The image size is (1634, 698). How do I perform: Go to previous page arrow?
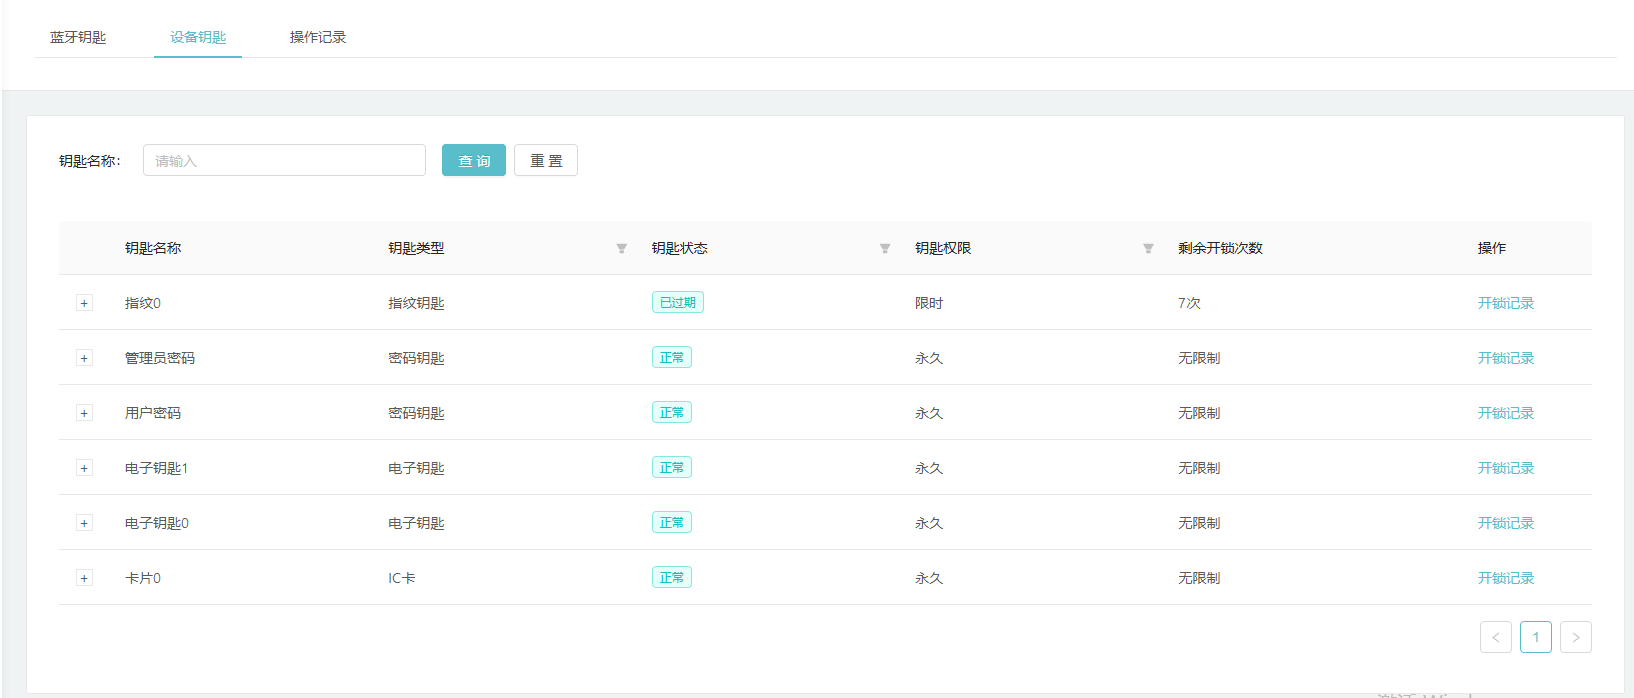click(1495, 637)
